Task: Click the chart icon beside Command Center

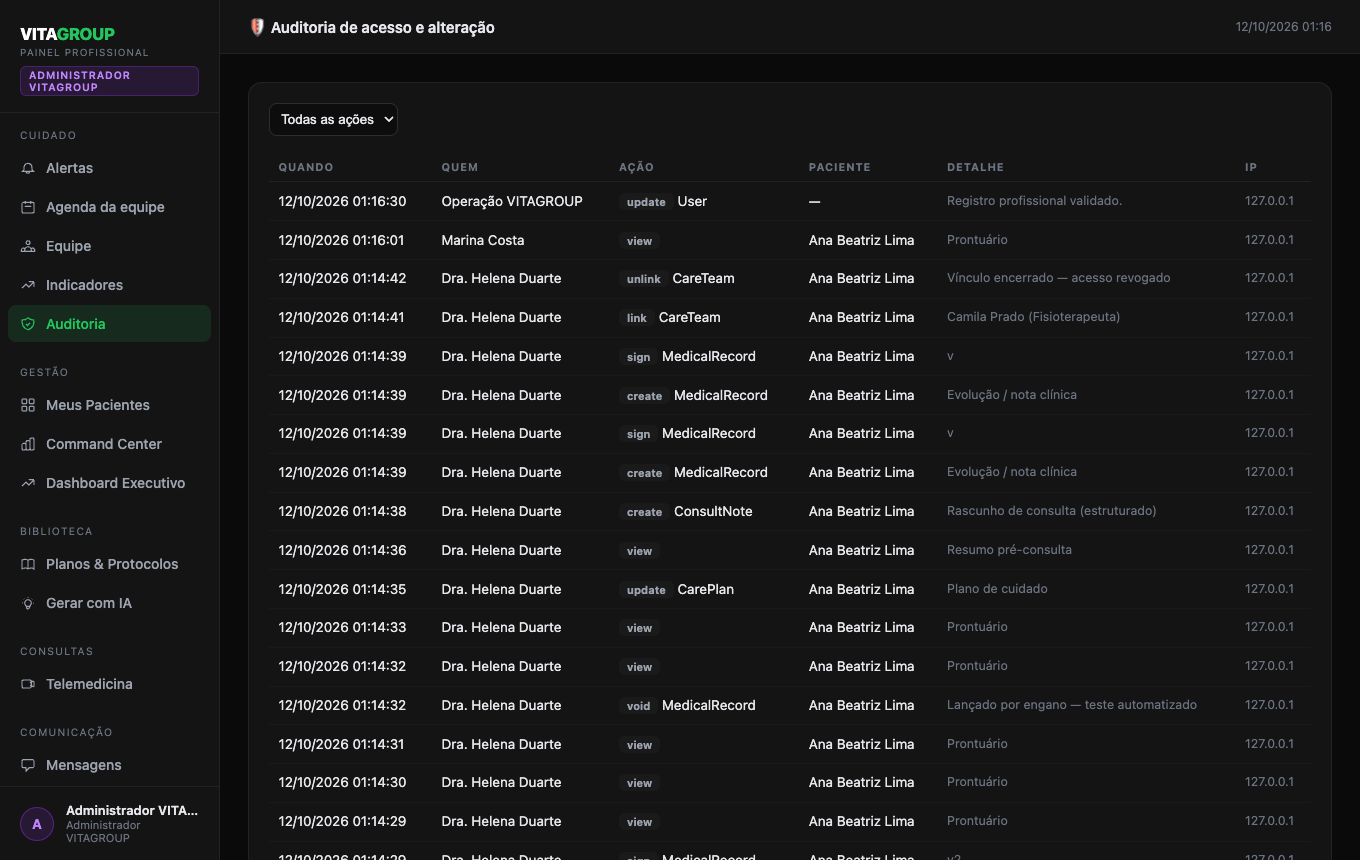Action: 28,444
